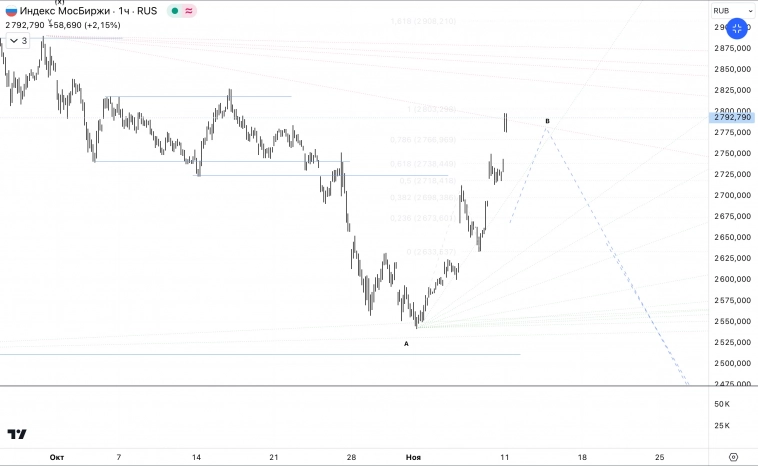Viewport: 758px width, 466px height.
Task: Click the Окт month label on time axis
Action: click(57, 457)
